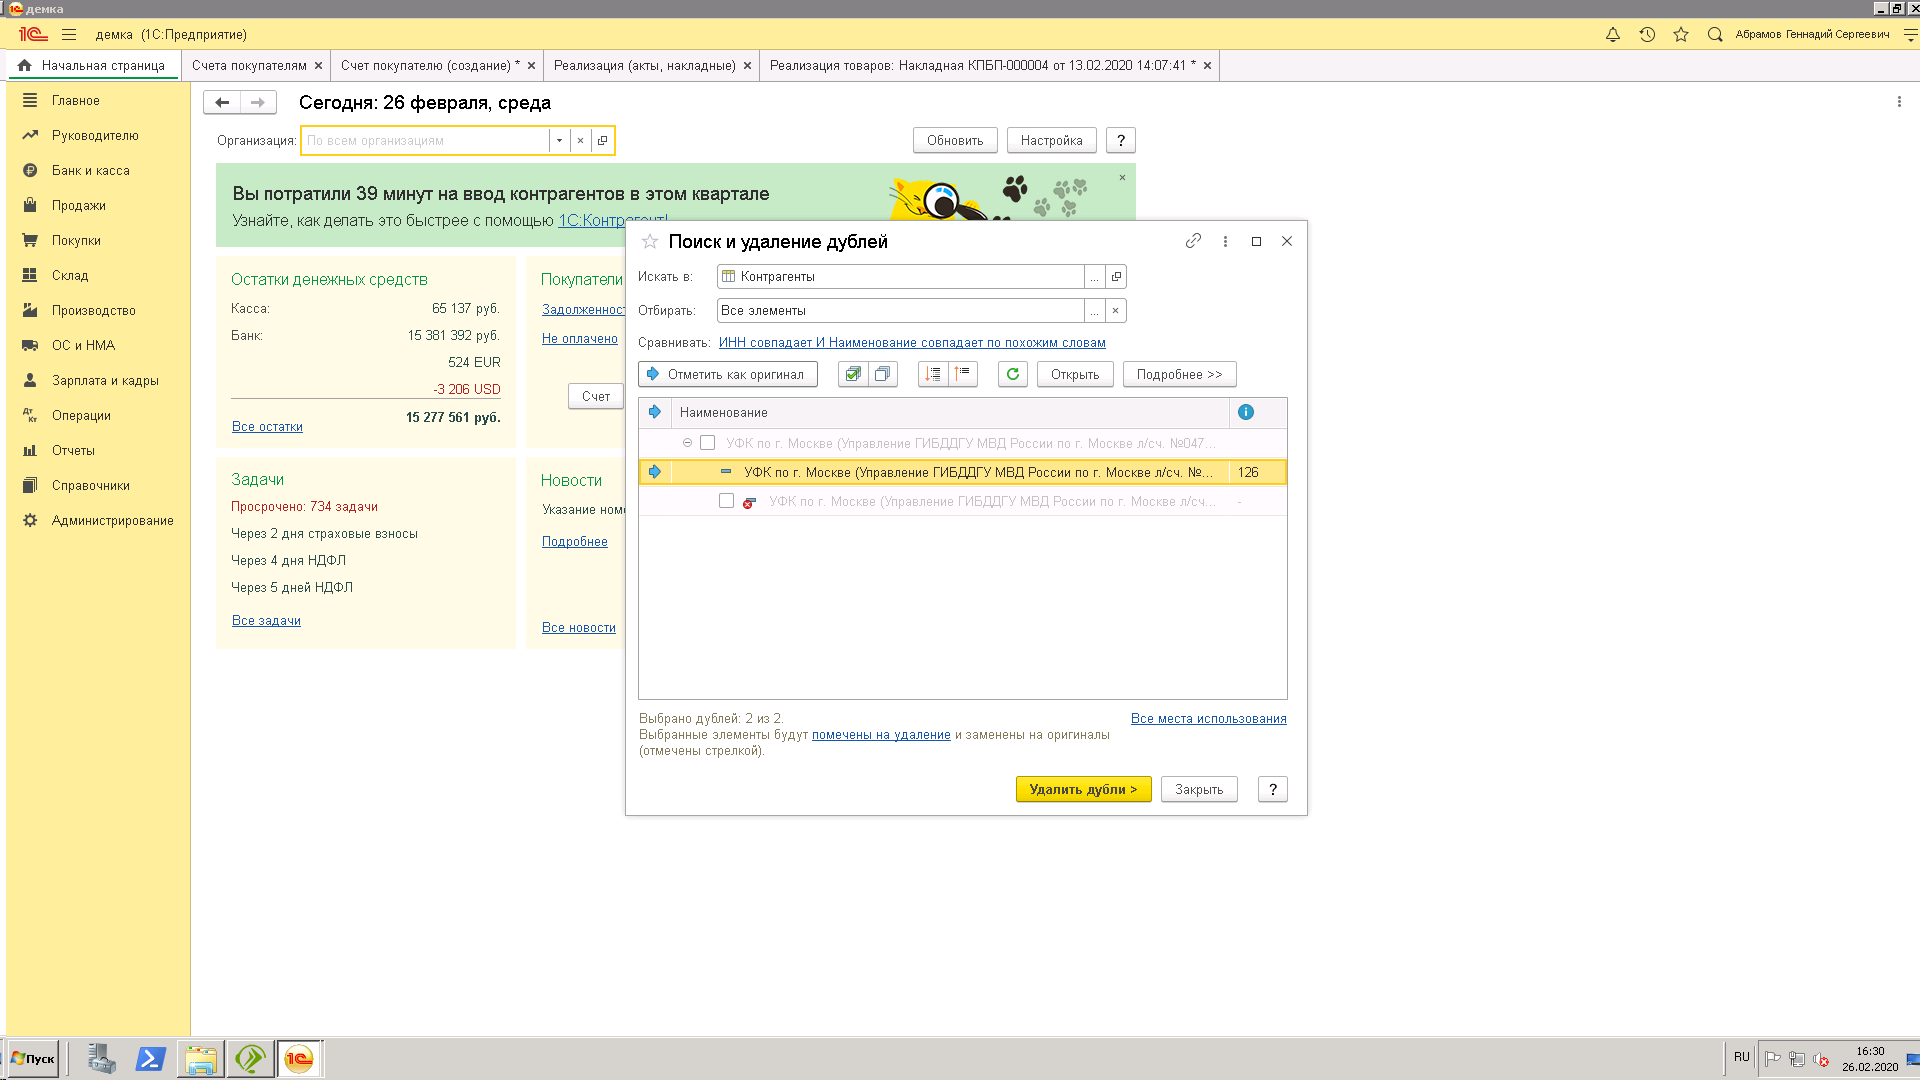
Task: Uncheck all duplicates icon button
Action: tap(883, 374)
